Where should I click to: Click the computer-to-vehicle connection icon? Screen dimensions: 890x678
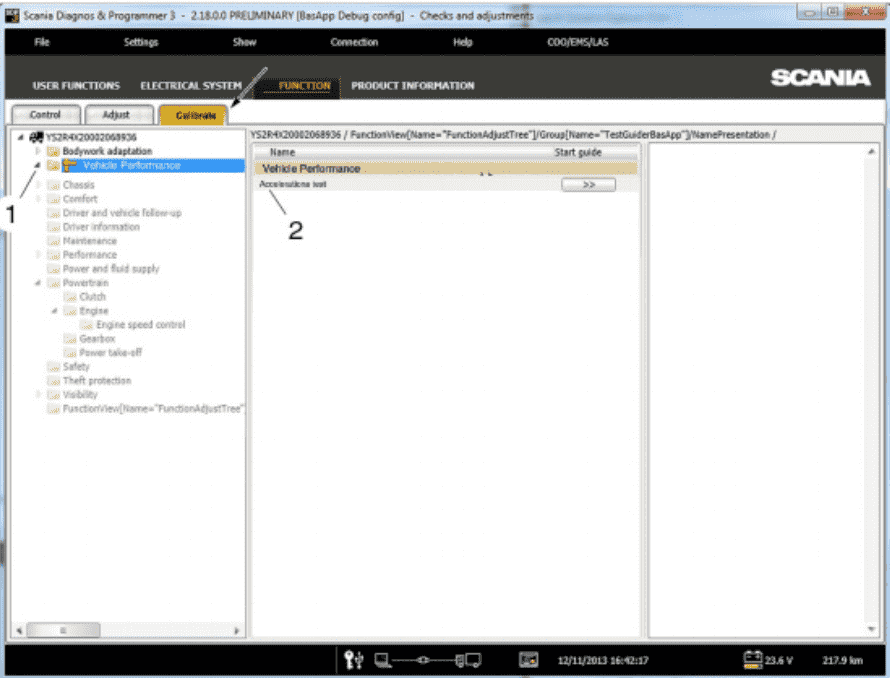pyautogui.click(x=427, y=659)
